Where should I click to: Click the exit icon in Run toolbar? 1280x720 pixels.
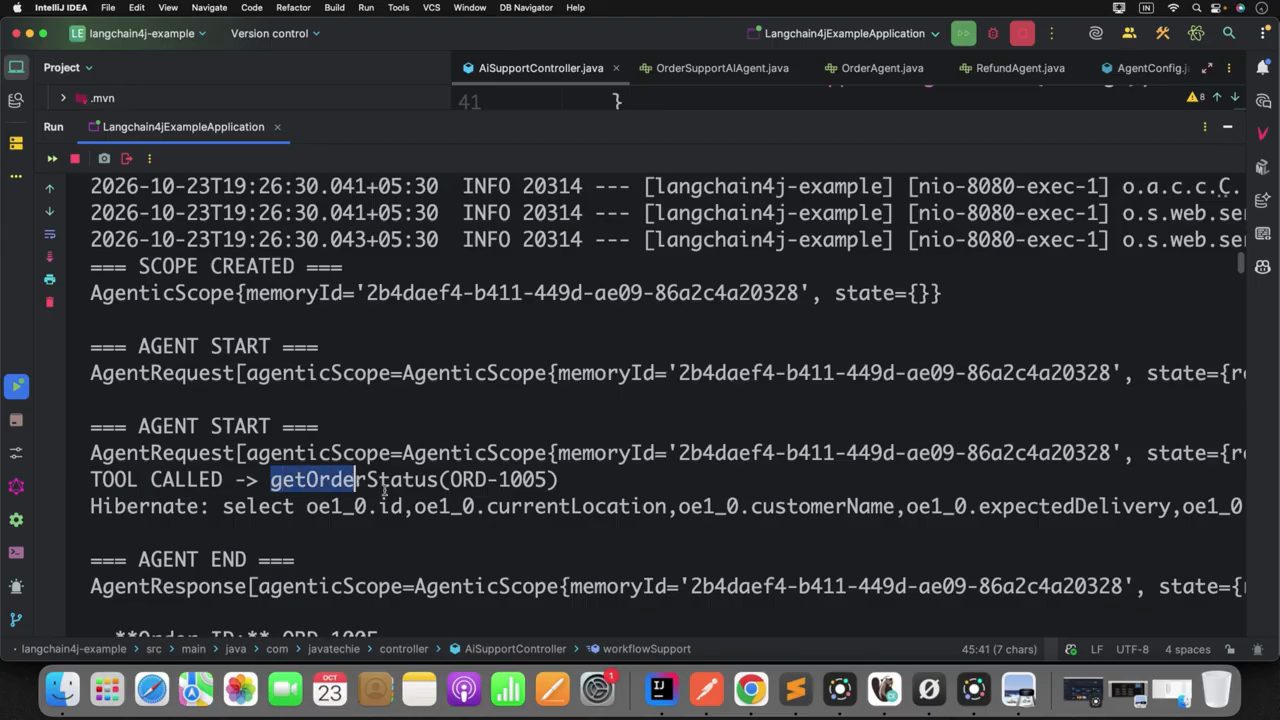tap(126, 158)
